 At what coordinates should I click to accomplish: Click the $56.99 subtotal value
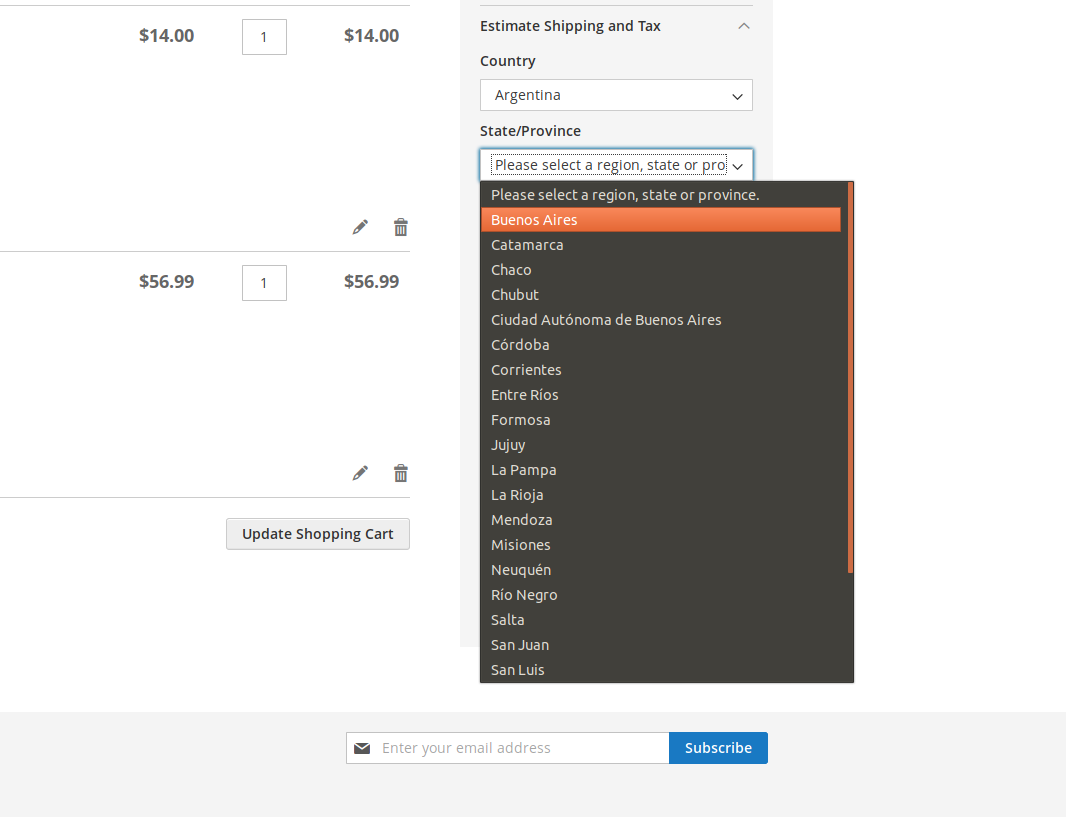tap(371, 282)
